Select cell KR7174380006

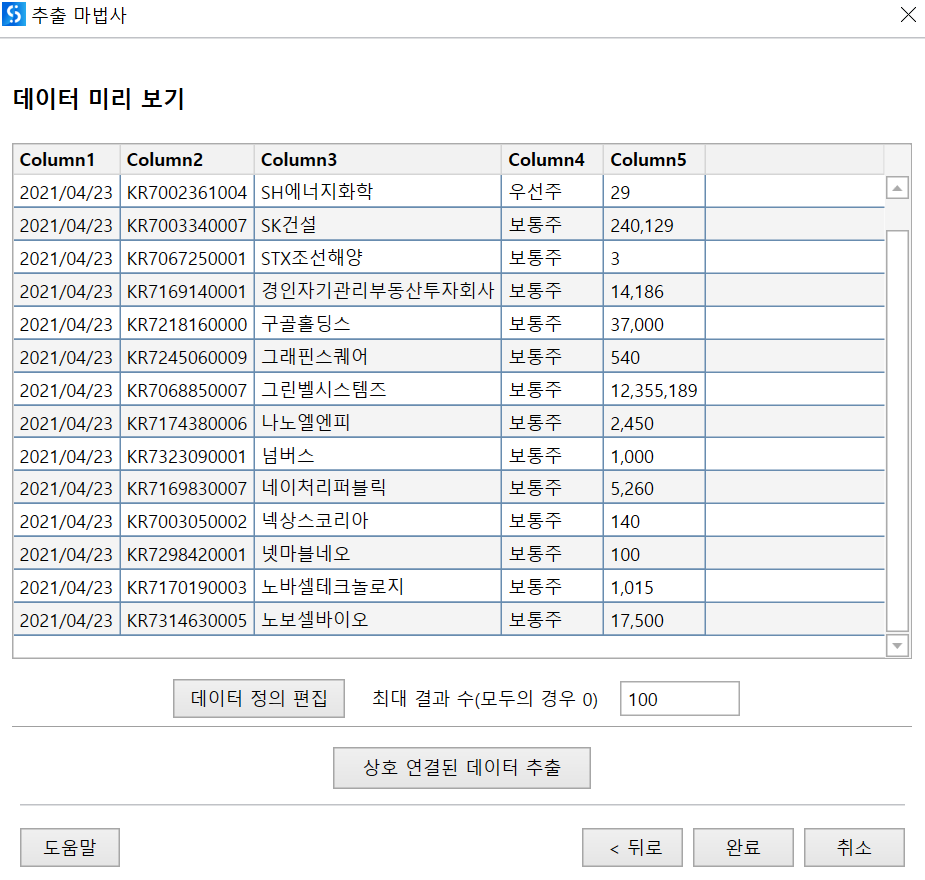187,423
